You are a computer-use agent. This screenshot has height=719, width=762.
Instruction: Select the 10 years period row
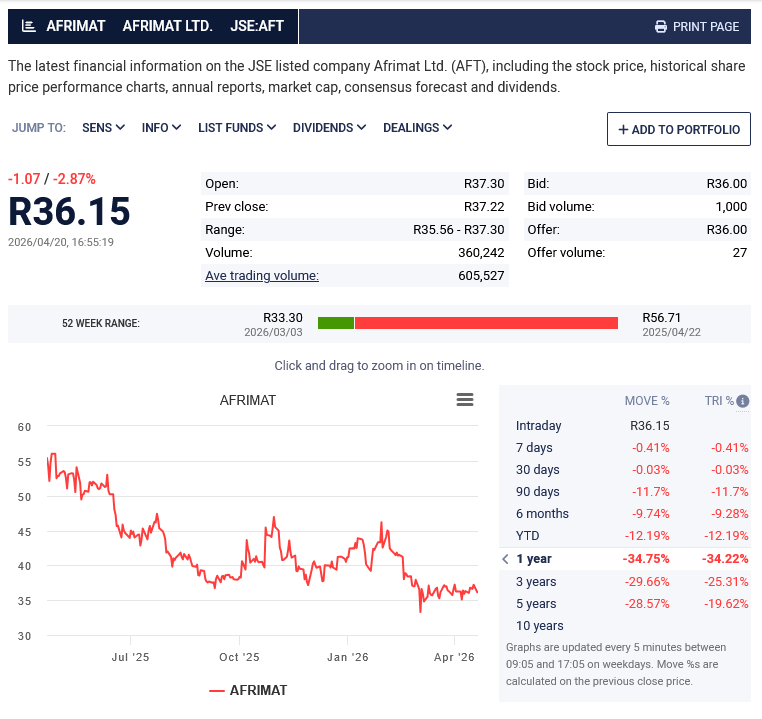624,626
